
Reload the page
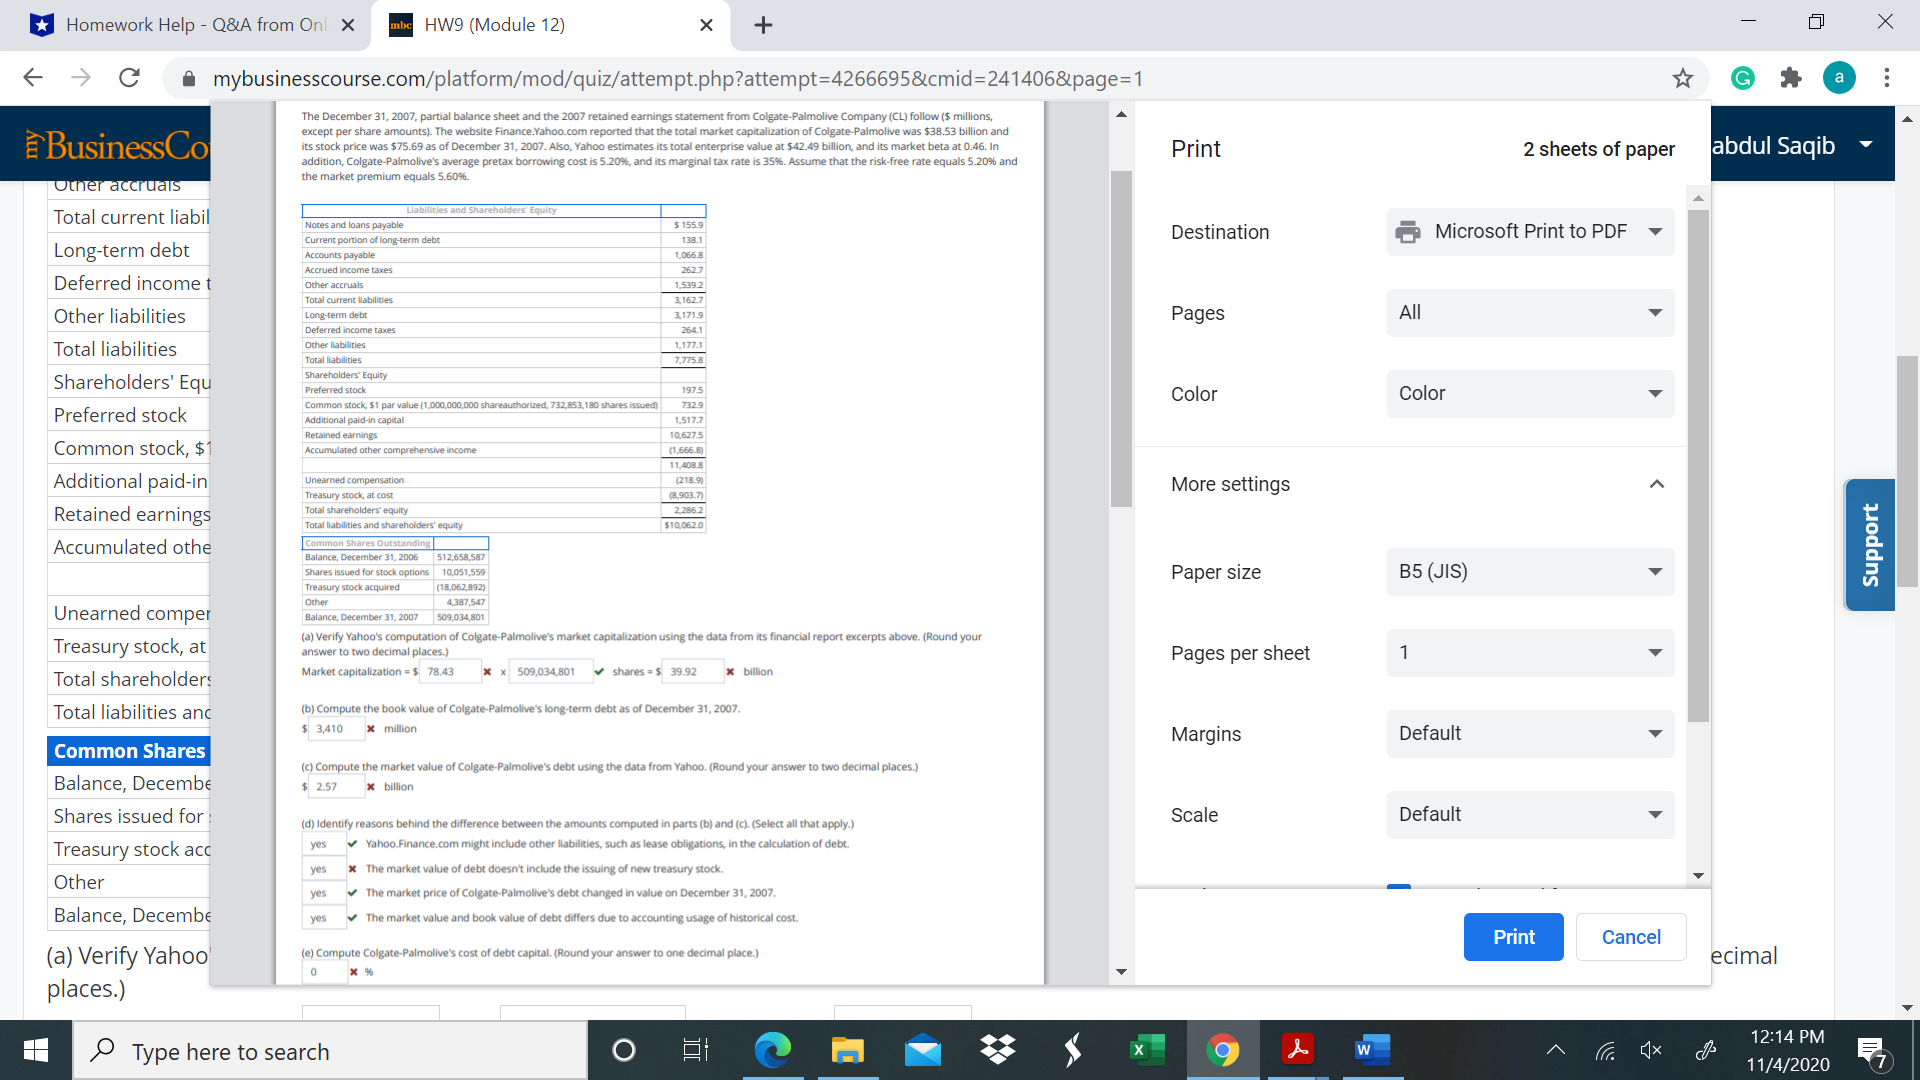click(129, 78)
